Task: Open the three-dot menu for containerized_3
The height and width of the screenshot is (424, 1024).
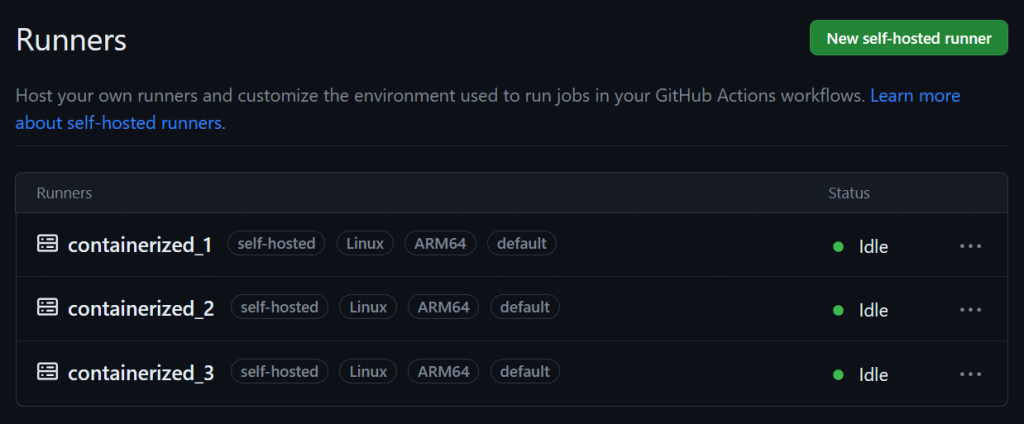Action: pyautogui.click(x=970, y=374)
